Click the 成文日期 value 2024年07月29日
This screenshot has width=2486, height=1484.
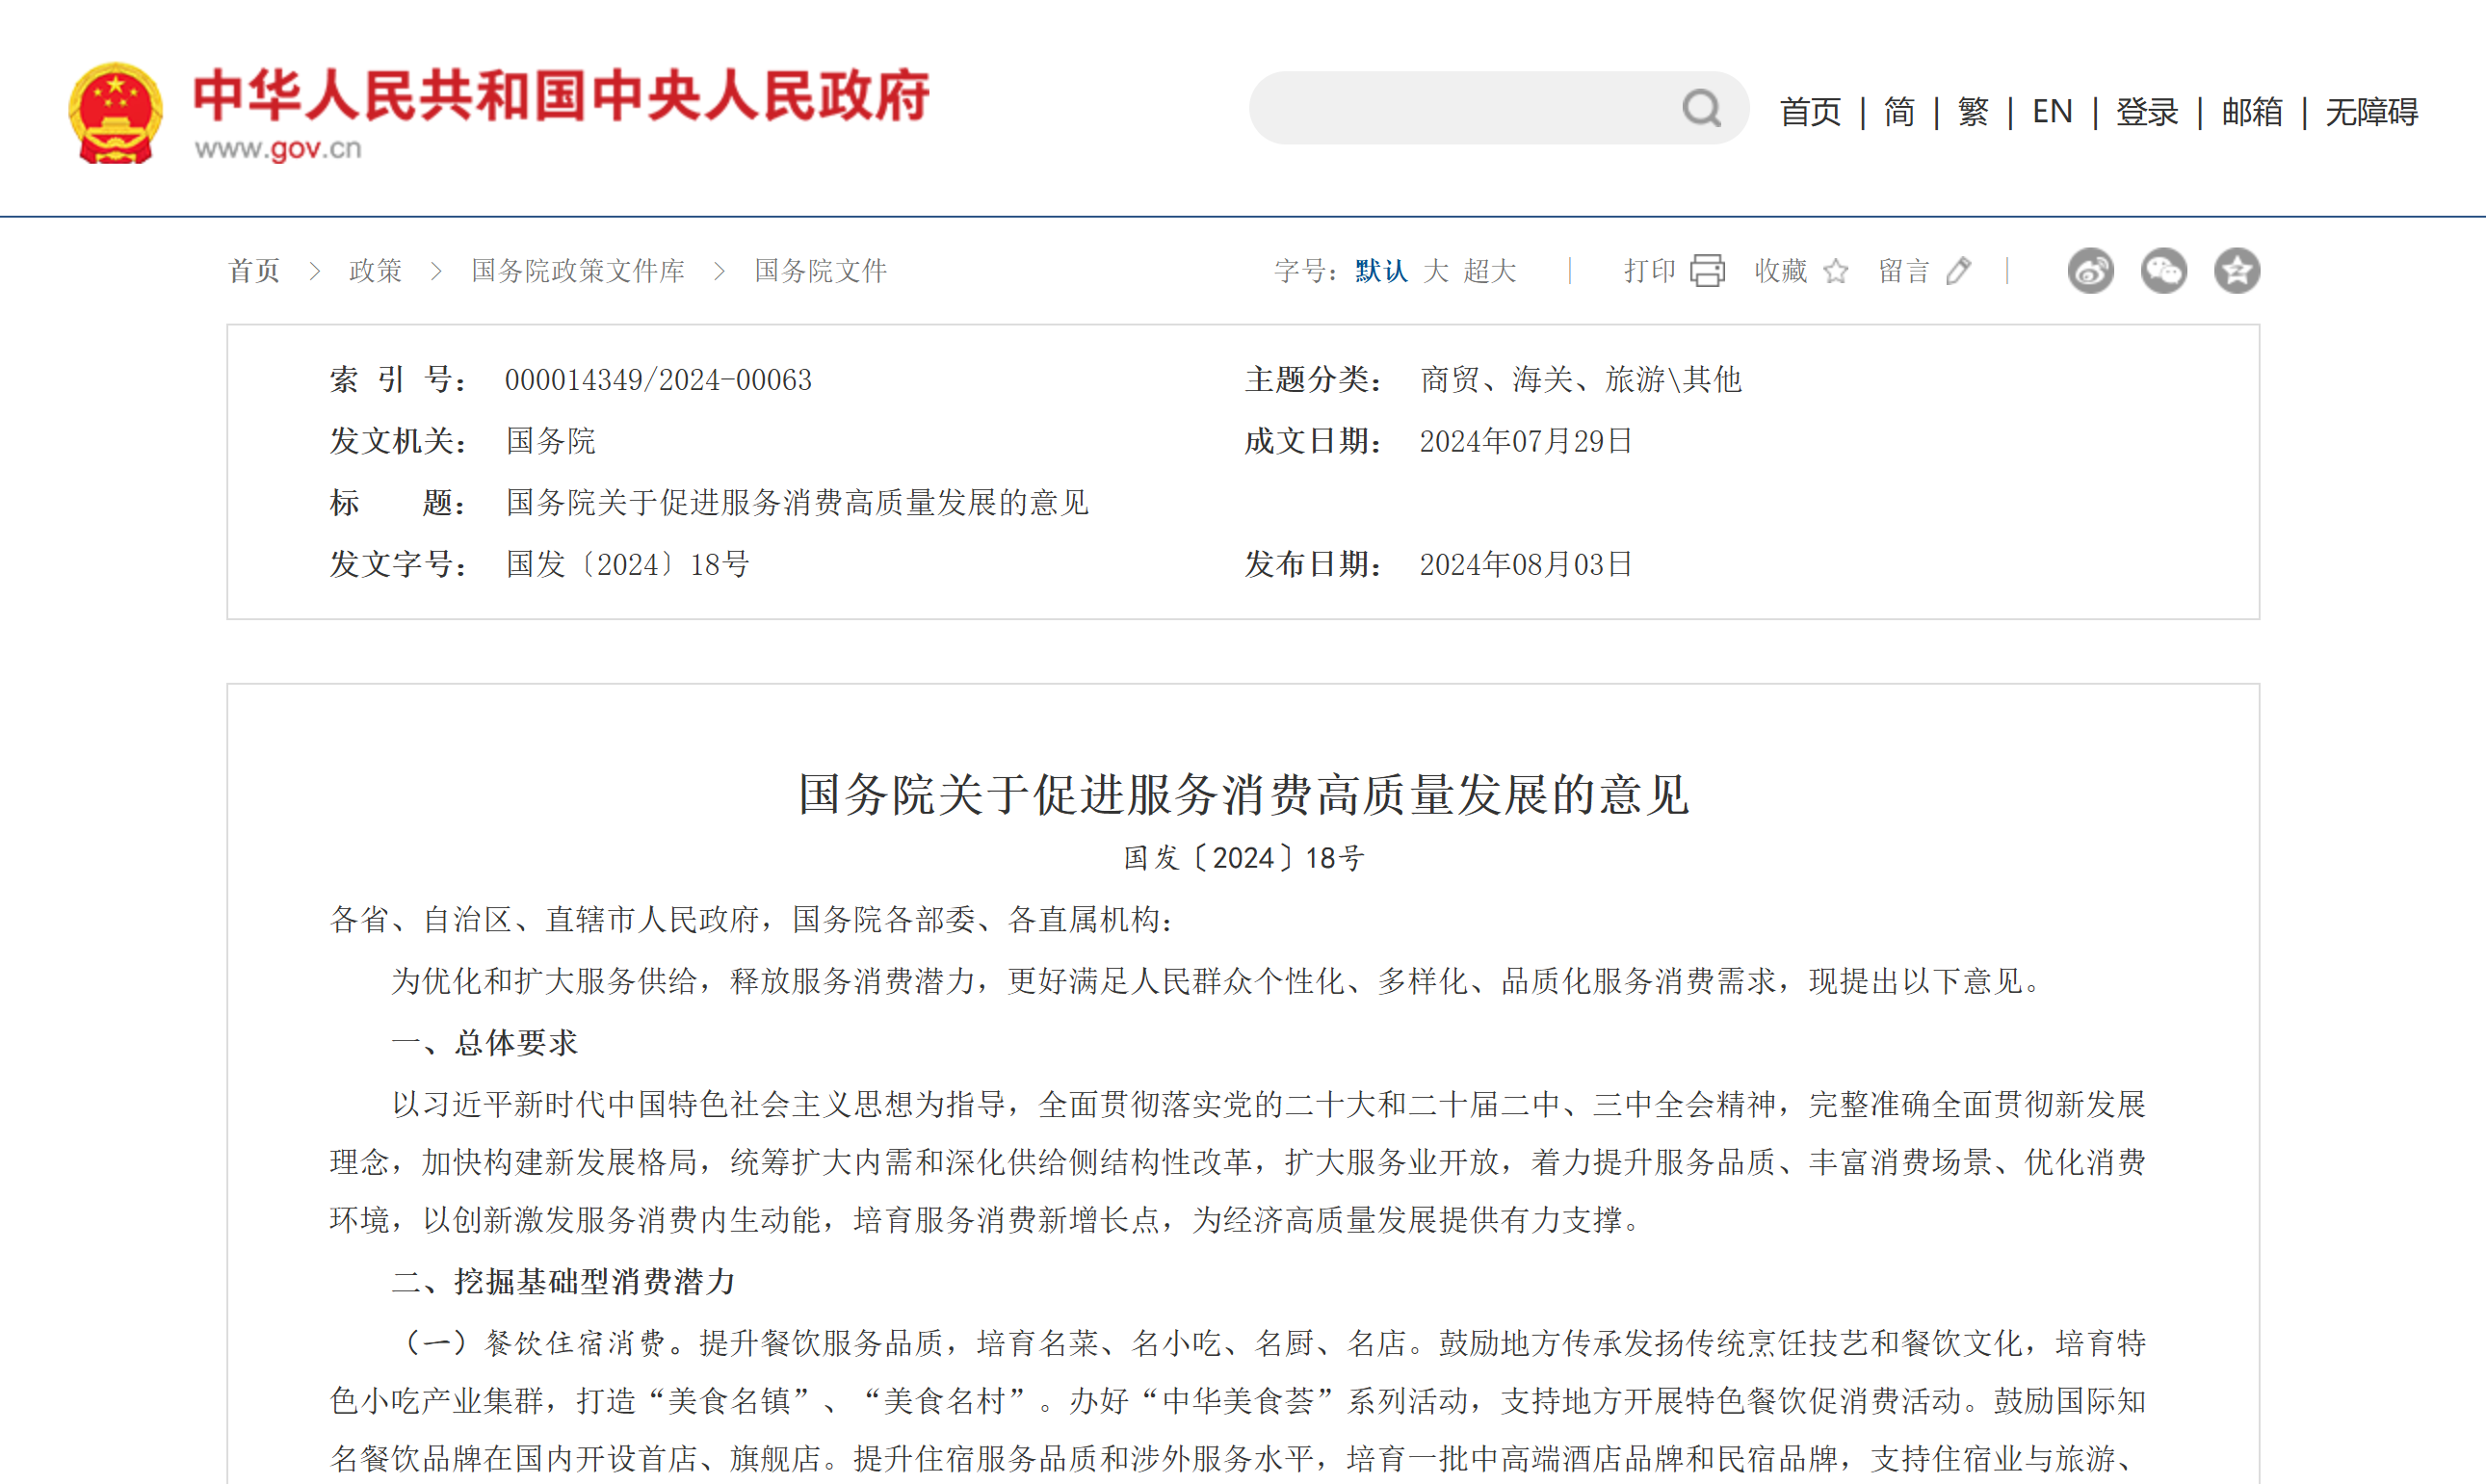click(x=1526, y=441)
